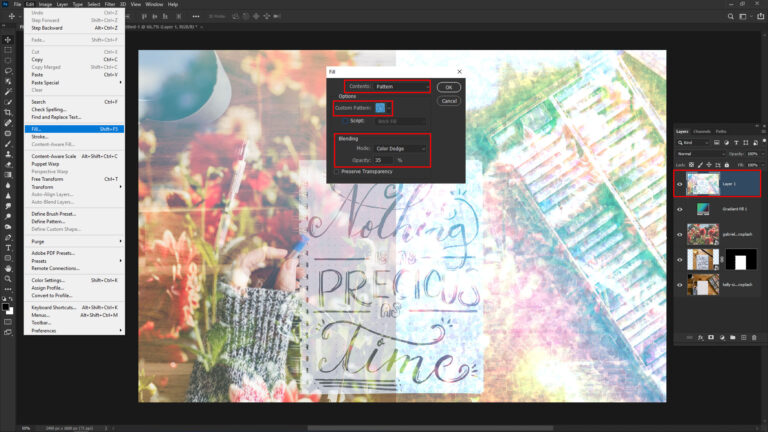Select the Hand tool

(8, 268)
